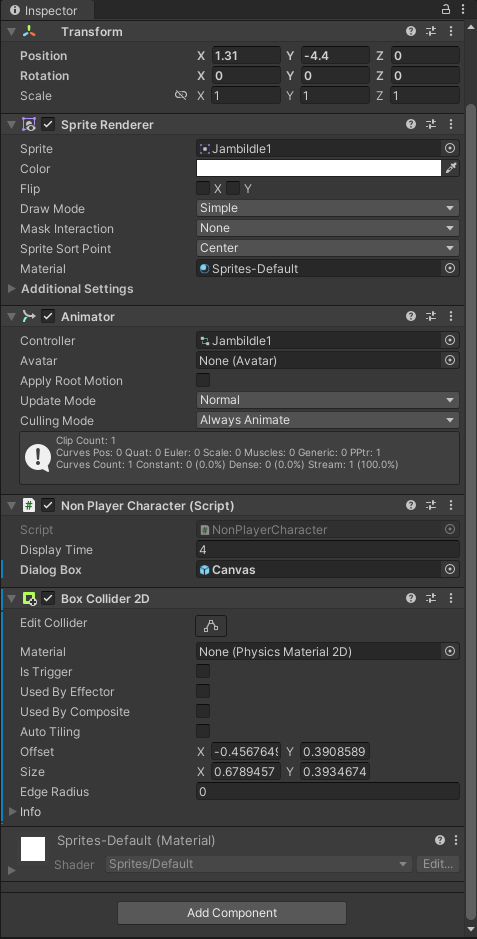Toggle constrained proportions link icon on Scale
The height and width of the screenshot is (939, 477).
[181, 95]
